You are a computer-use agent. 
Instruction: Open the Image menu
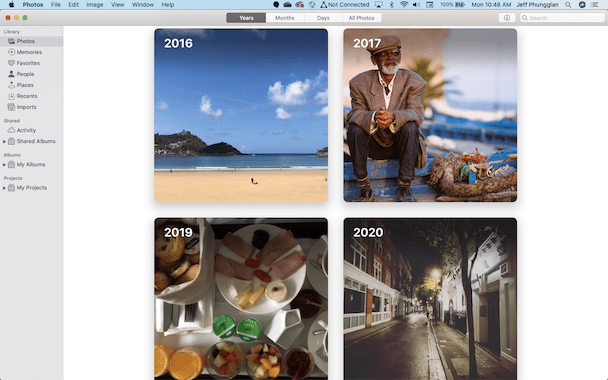pyautogui.click(x=94, y=5)
